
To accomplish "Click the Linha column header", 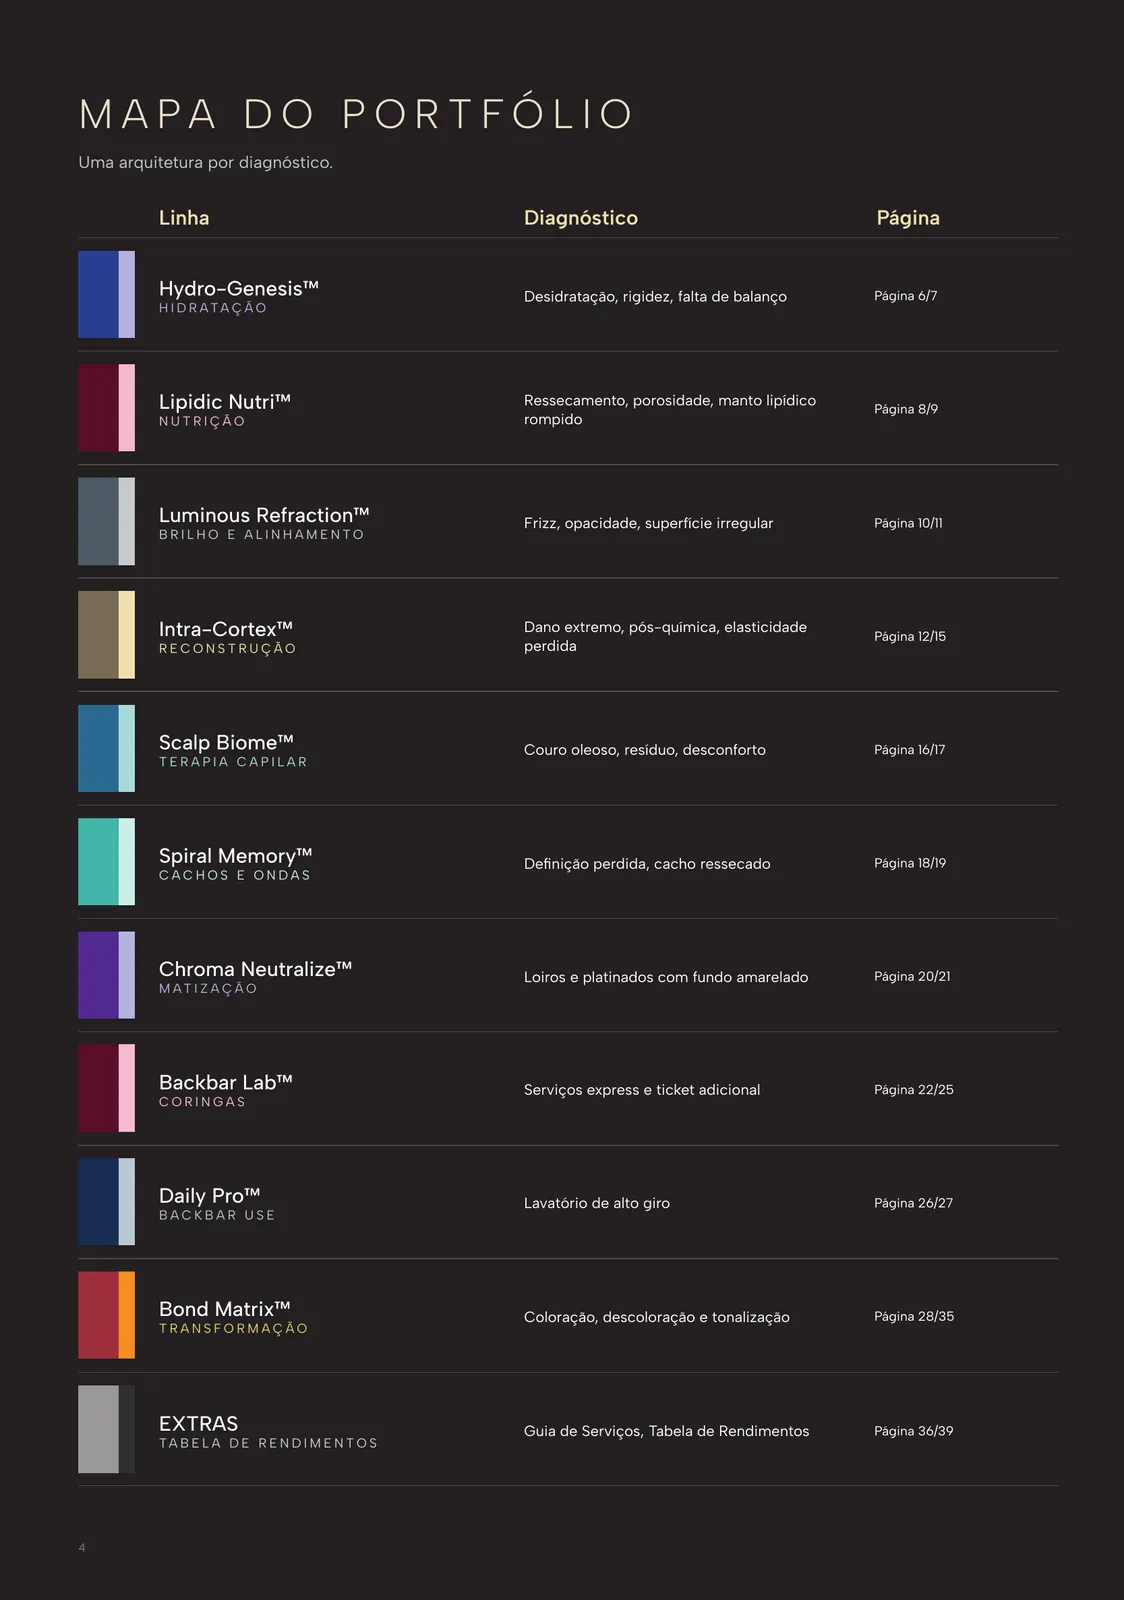I will click(x=184, y=218).
